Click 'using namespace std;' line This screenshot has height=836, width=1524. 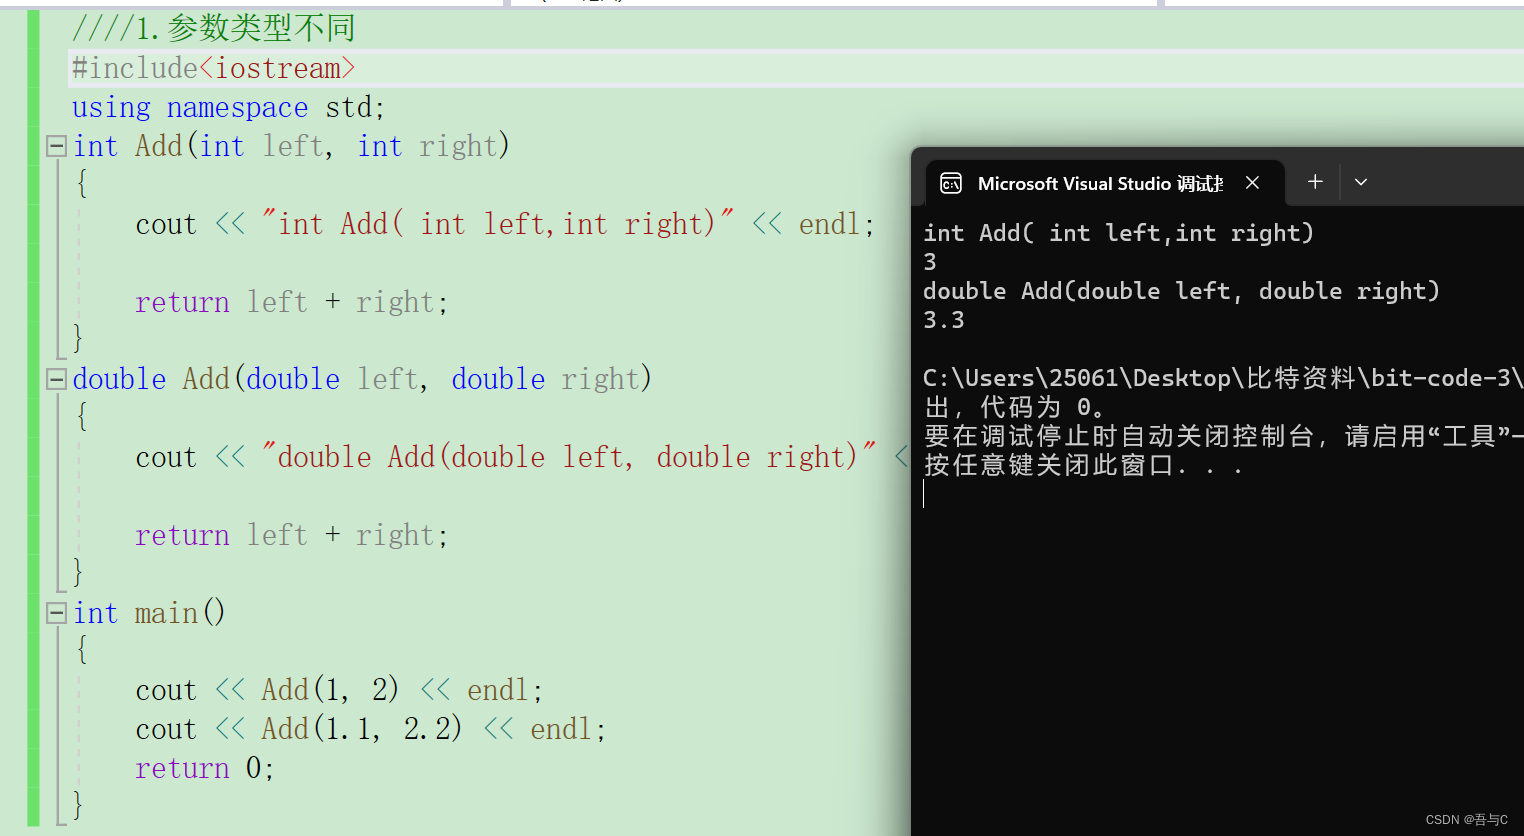tap(228, 107)
